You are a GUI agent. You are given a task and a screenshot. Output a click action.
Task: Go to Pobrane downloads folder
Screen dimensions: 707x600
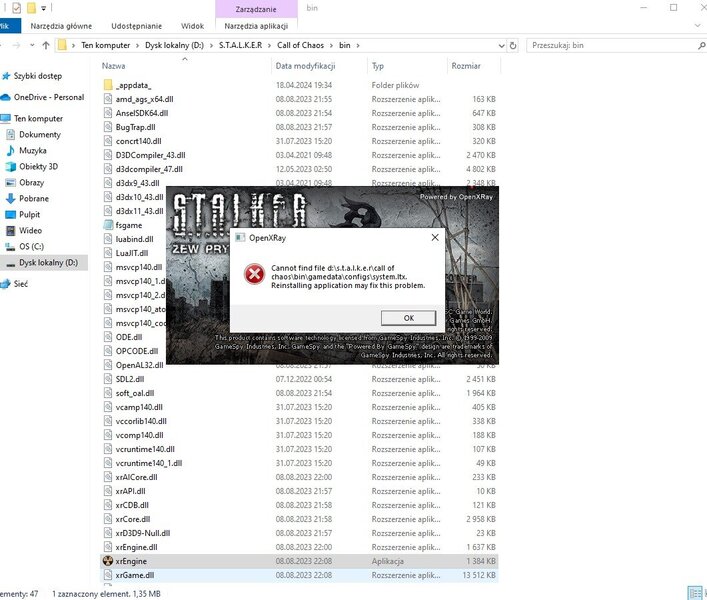pos(33,198)
